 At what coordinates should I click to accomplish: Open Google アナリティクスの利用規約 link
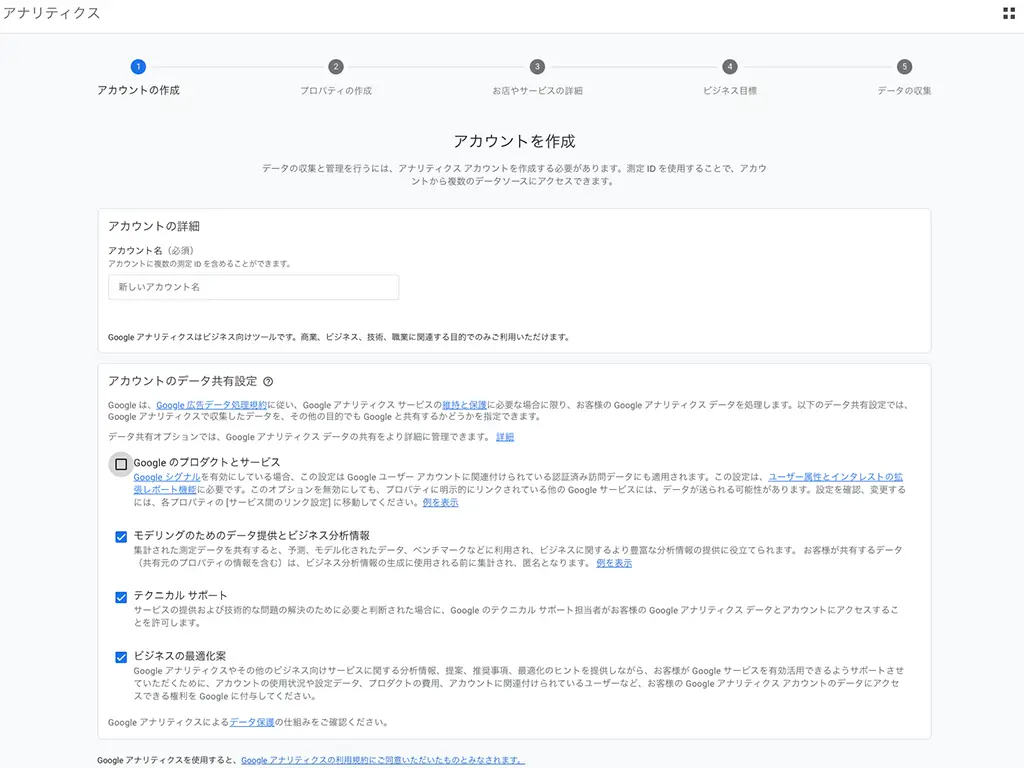[x=383, y=760]
